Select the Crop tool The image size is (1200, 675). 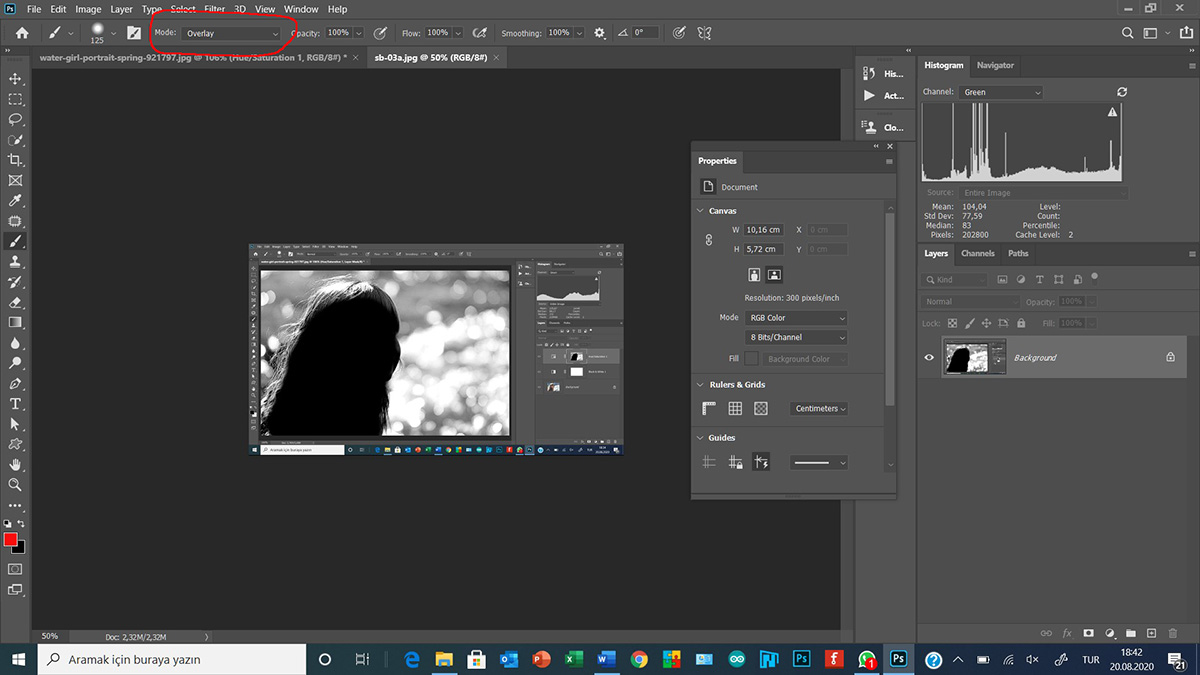pyautogui.click(x=15, y=160)
